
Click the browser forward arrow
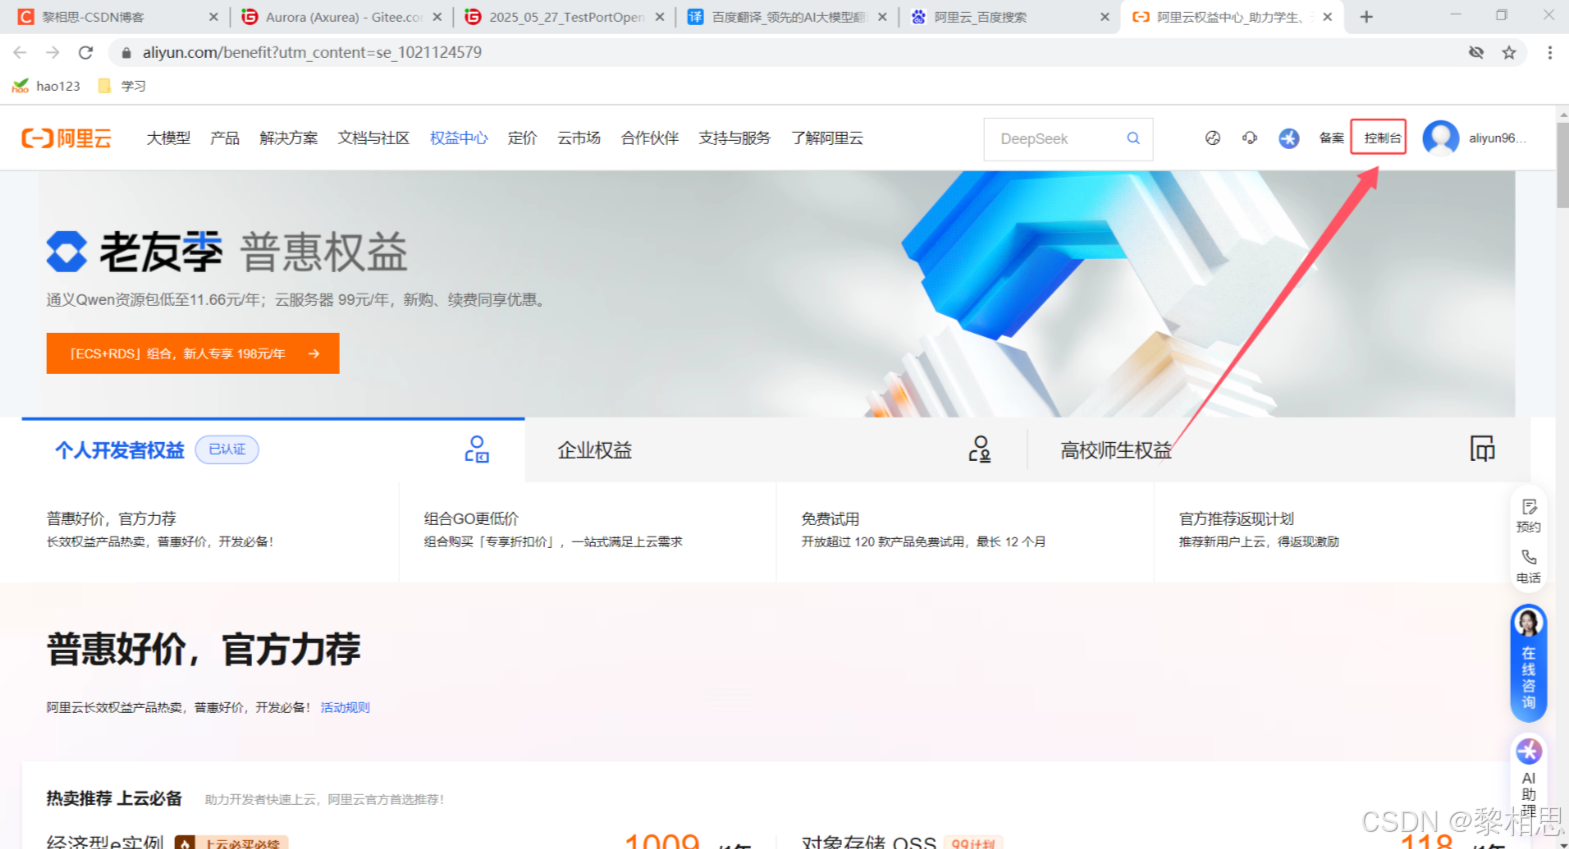[53, 52]
